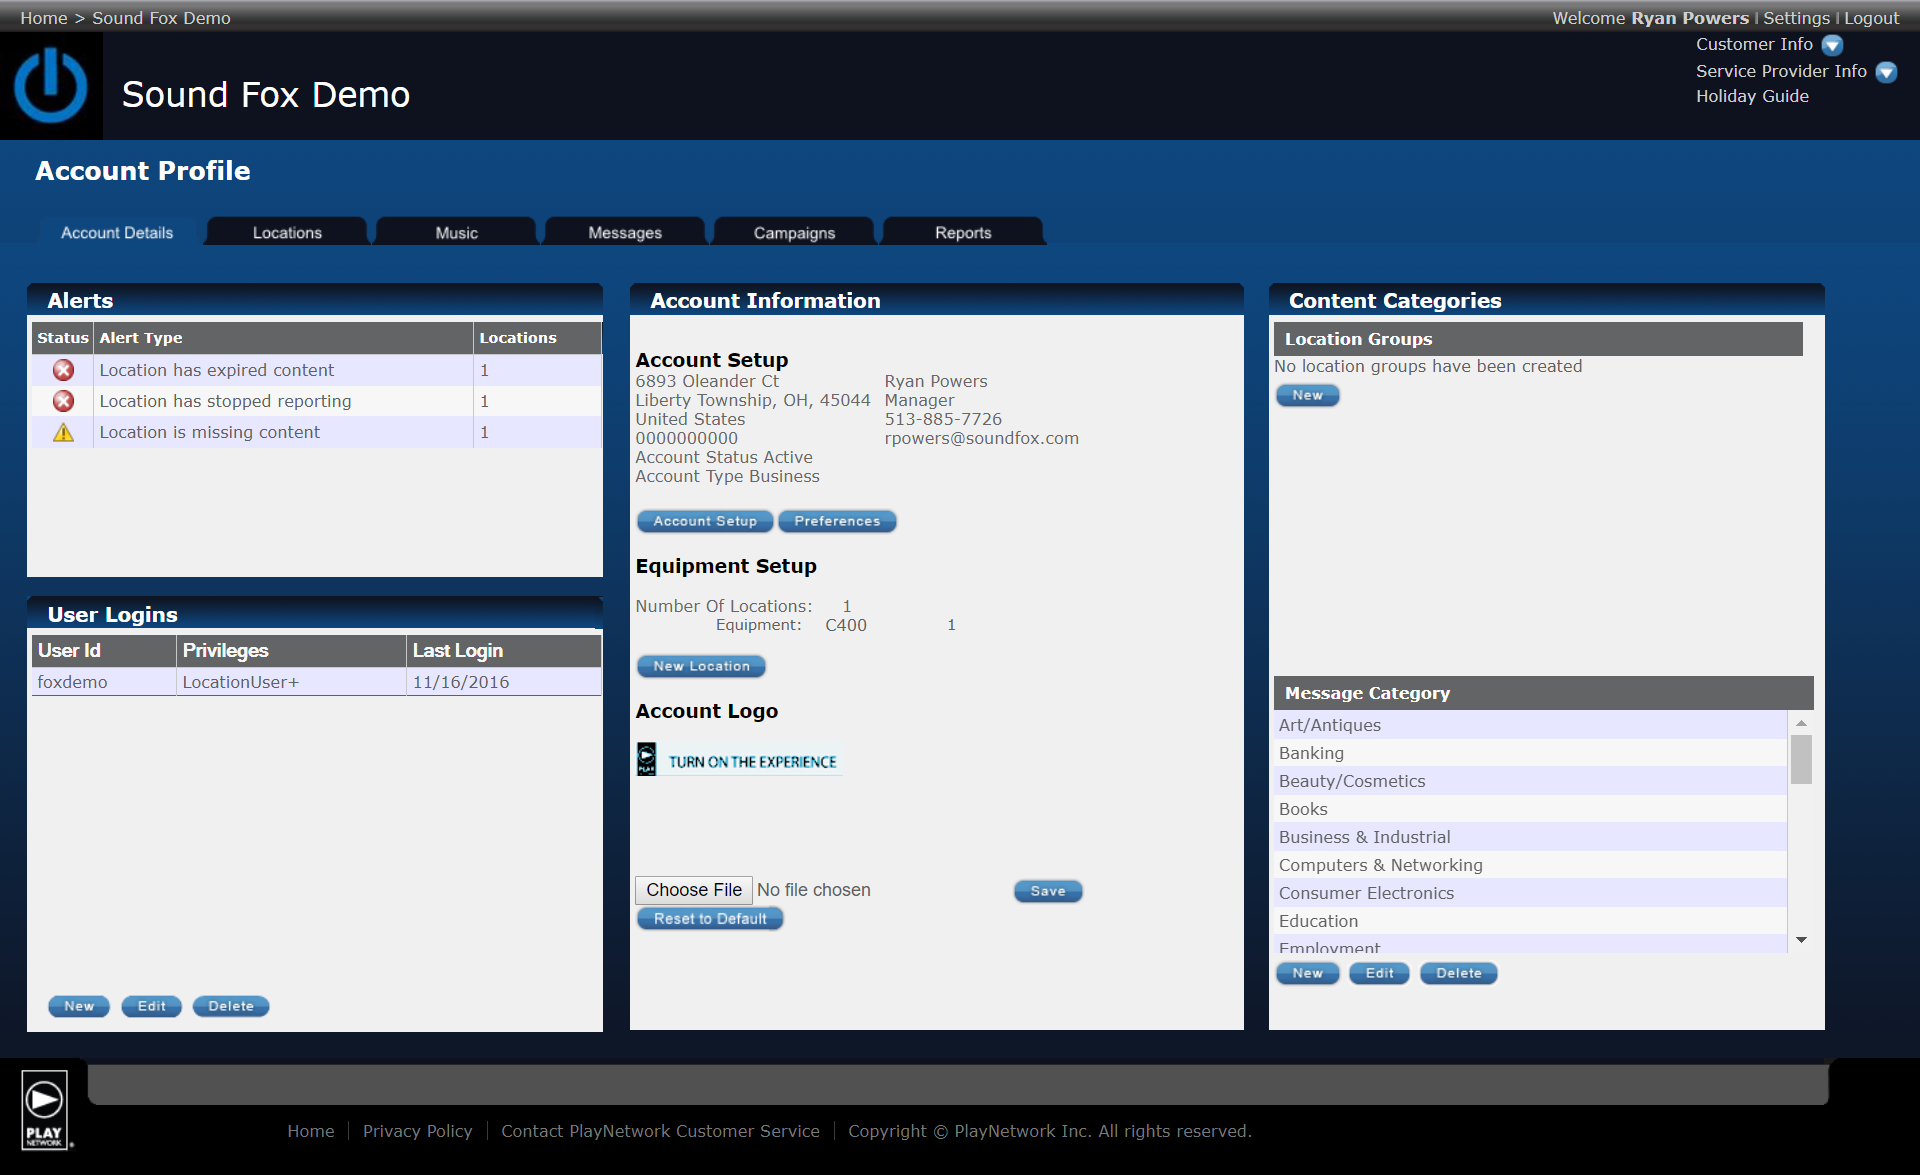
Task: Click the Alert Type column header
Action: click(x=283, y=338)
